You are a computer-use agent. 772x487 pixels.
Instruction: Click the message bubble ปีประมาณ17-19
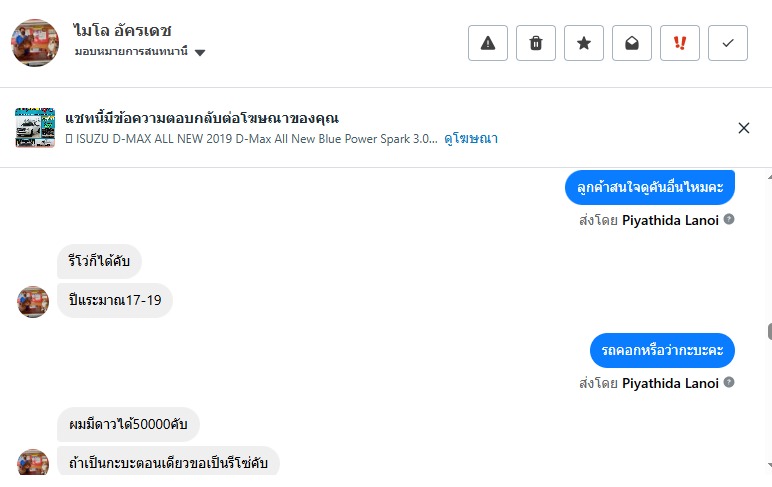115,300
